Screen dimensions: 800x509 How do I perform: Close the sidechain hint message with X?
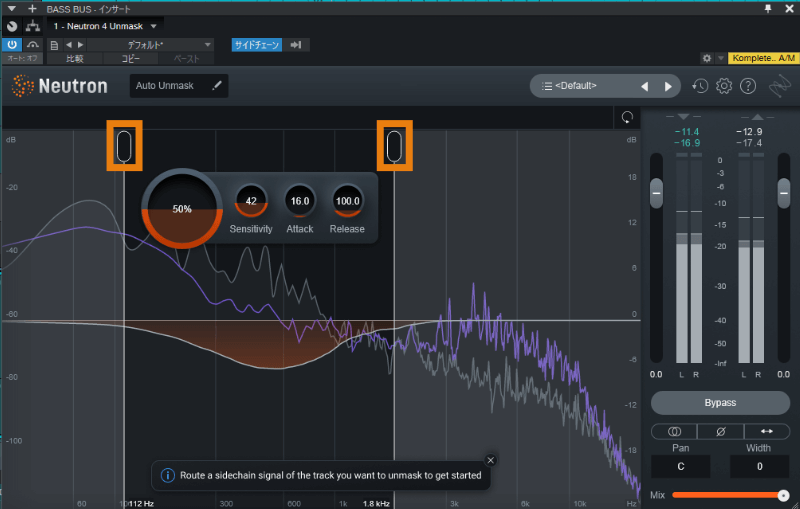coord(491,460)
